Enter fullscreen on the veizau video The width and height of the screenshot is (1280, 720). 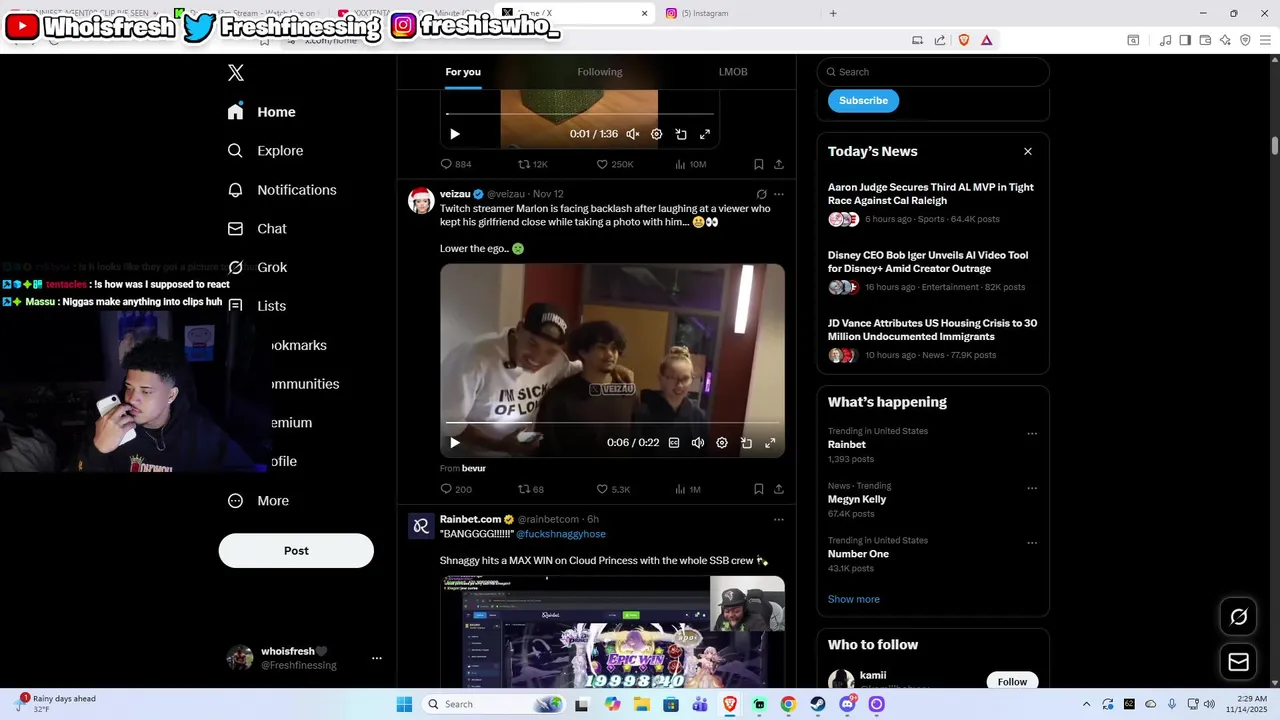point(770,442)
